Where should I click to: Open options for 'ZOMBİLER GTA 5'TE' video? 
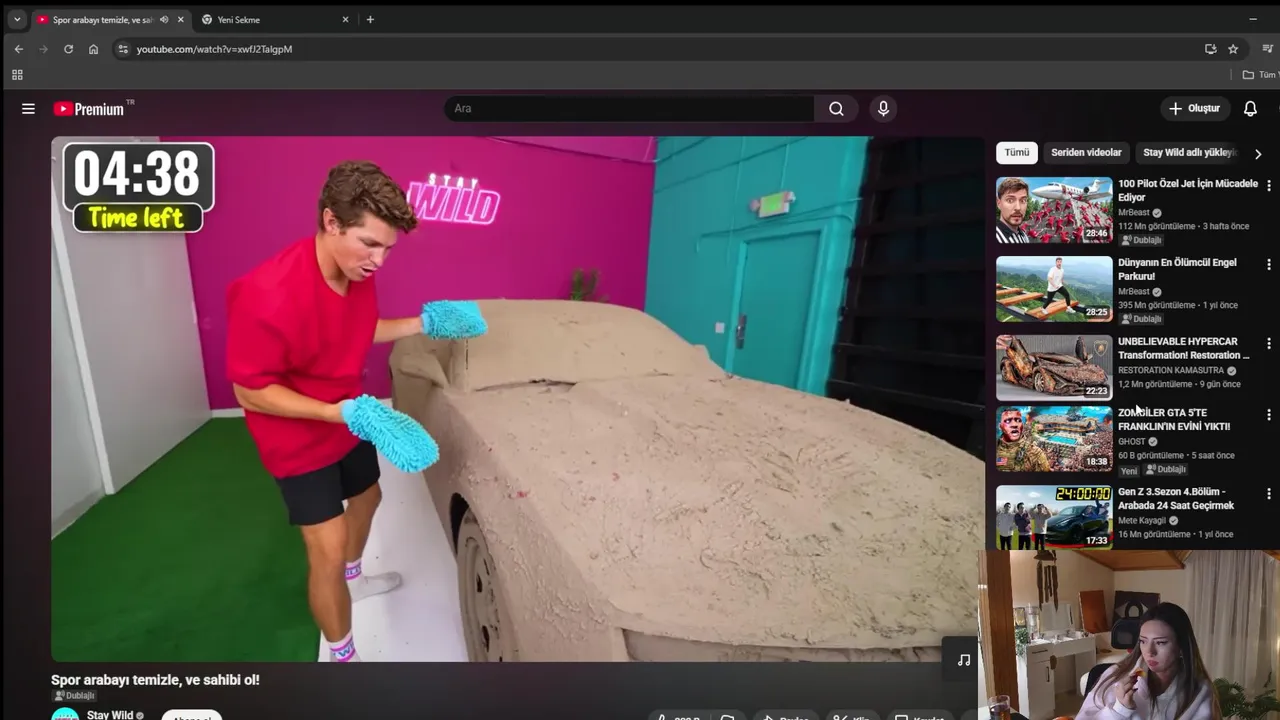(x=1269, y=415)
